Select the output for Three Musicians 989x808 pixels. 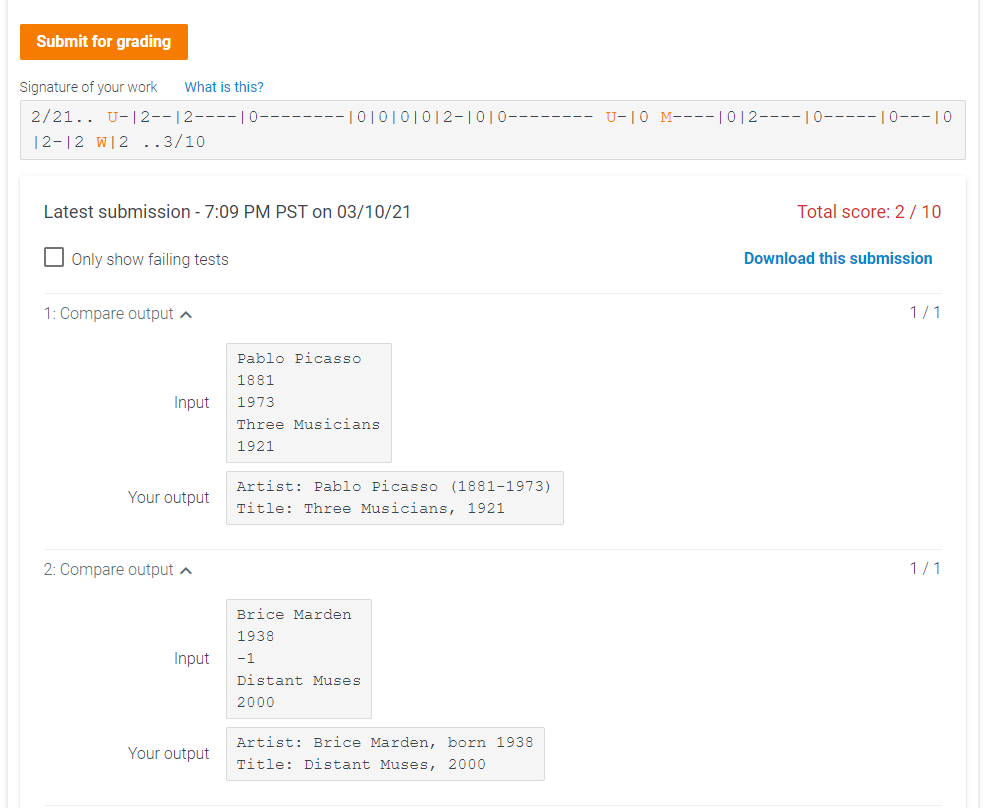coord(394,497)
